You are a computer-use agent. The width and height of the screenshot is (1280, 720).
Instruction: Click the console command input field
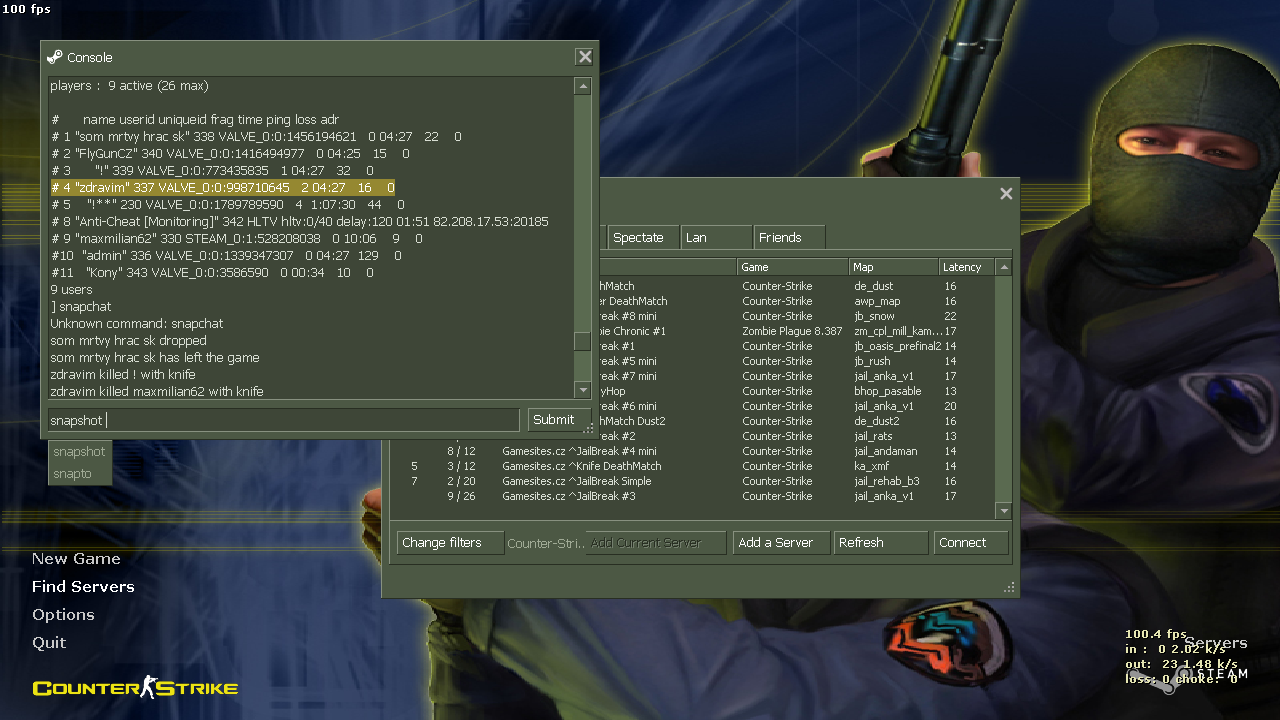click(284, 420)
